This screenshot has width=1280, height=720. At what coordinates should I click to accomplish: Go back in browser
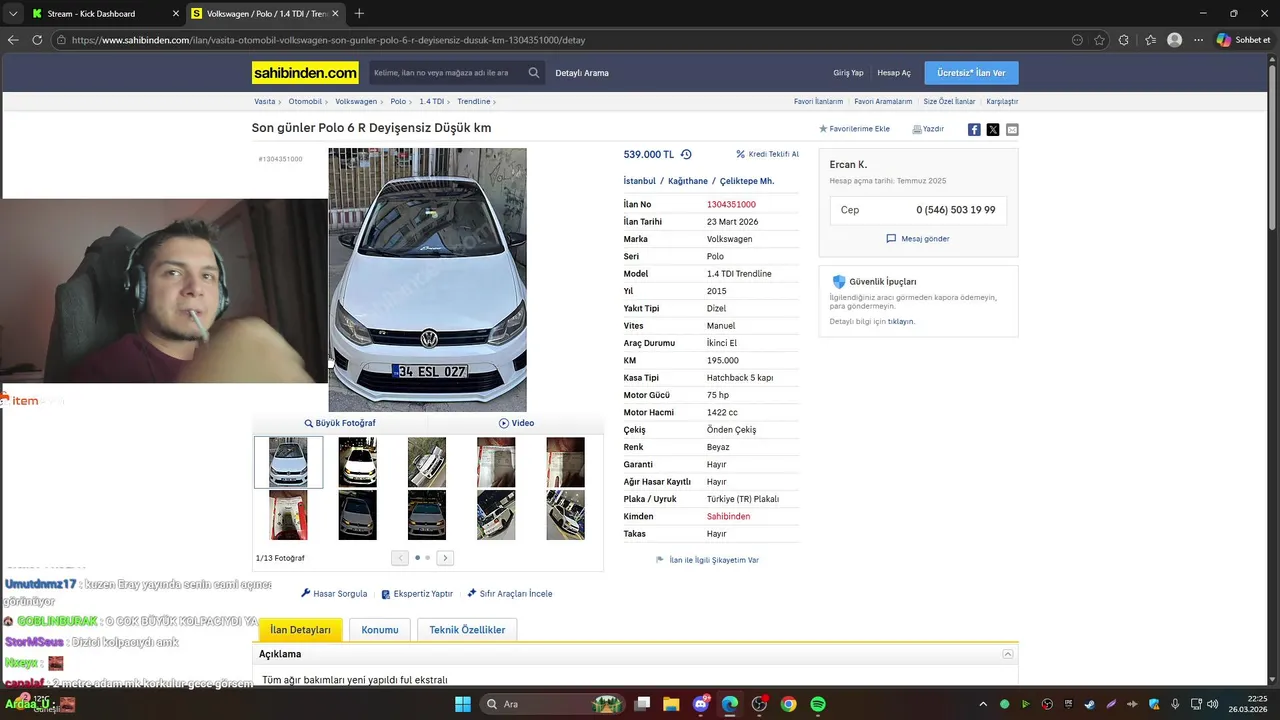[x=13, y=40]
